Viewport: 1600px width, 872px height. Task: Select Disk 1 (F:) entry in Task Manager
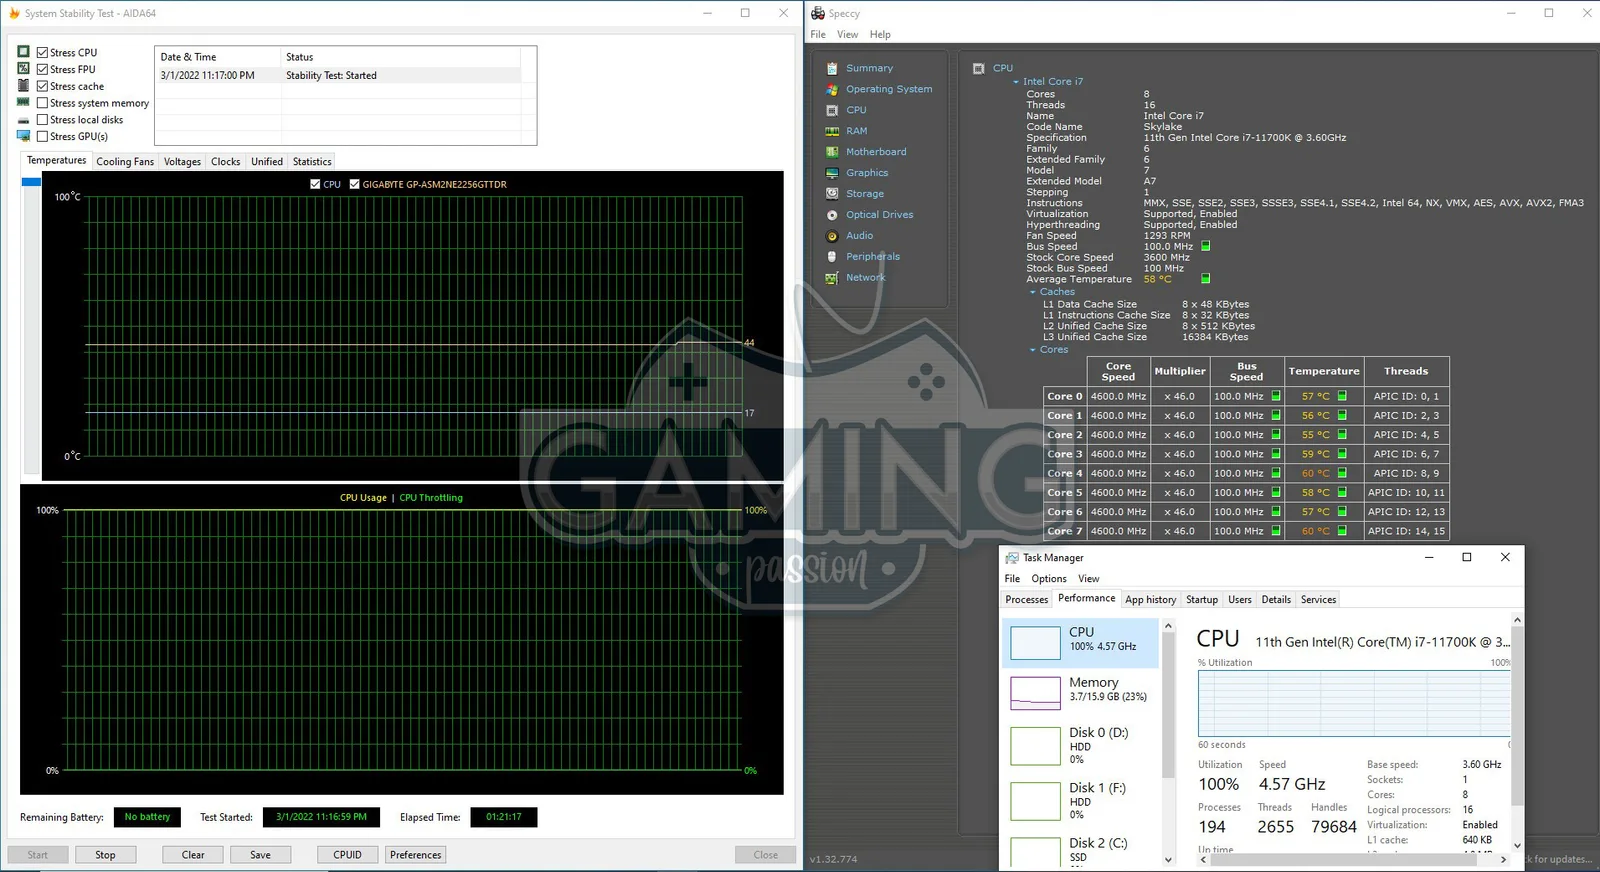pos(1082,801)
